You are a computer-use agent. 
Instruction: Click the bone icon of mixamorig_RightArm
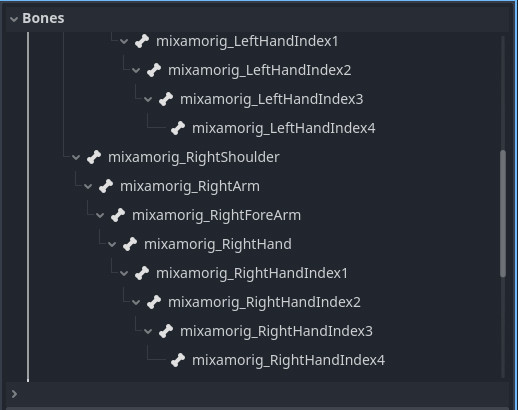[106, 186]
